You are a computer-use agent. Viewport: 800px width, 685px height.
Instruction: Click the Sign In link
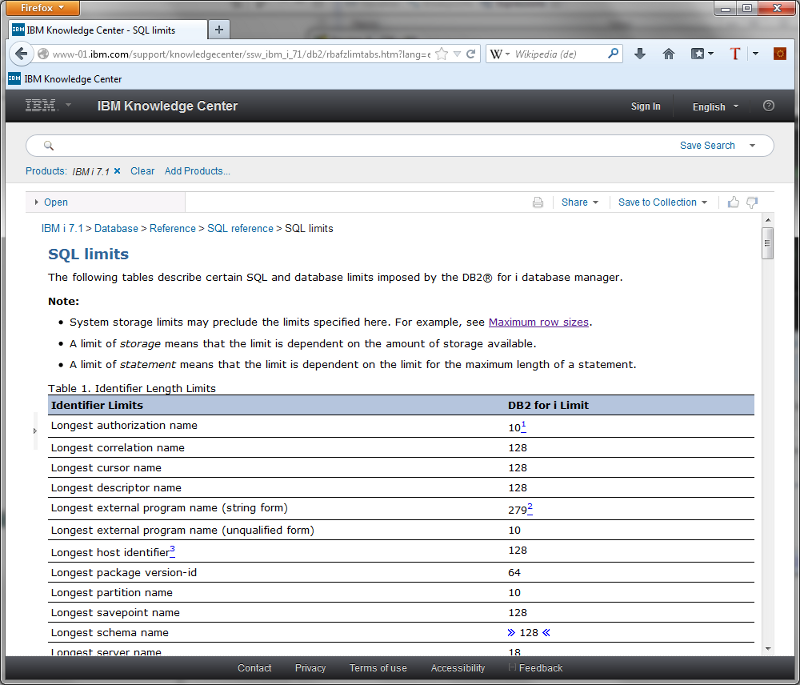(x=645, y=107)
